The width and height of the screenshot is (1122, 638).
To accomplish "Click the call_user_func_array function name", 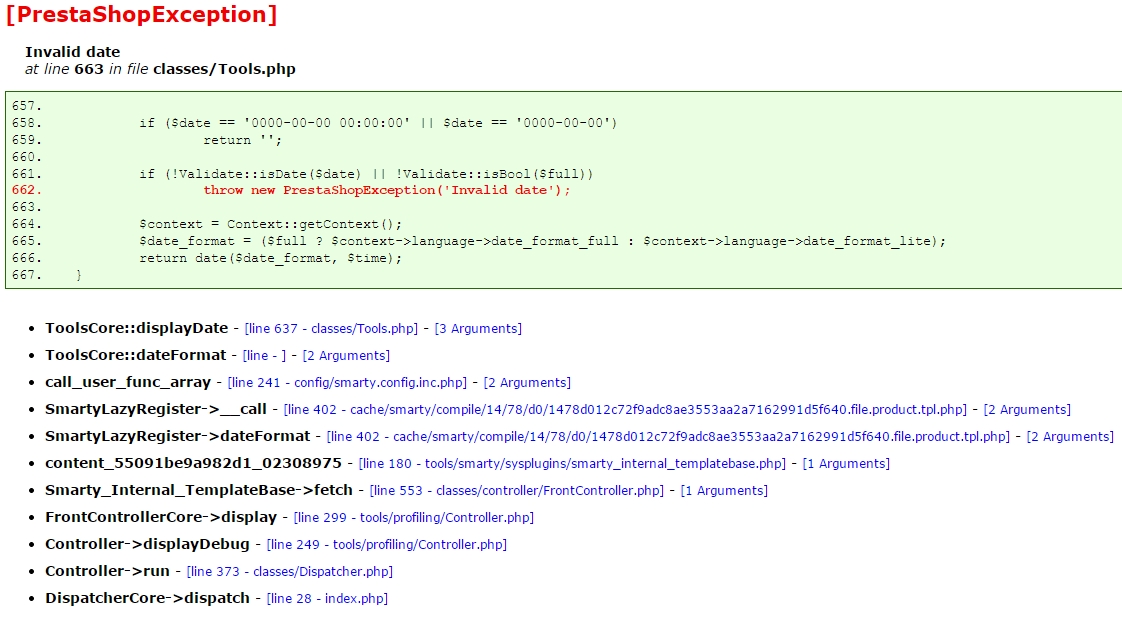I will (128, 383).
